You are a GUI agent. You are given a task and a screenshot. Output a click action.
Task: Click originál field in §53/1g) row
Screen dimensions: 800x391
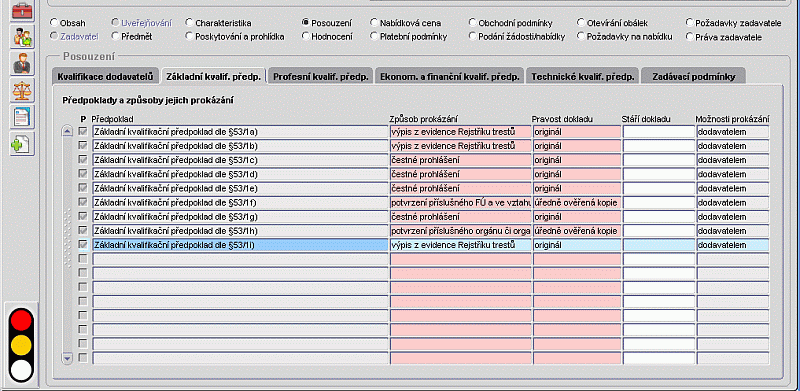click(x=577, y=216)
